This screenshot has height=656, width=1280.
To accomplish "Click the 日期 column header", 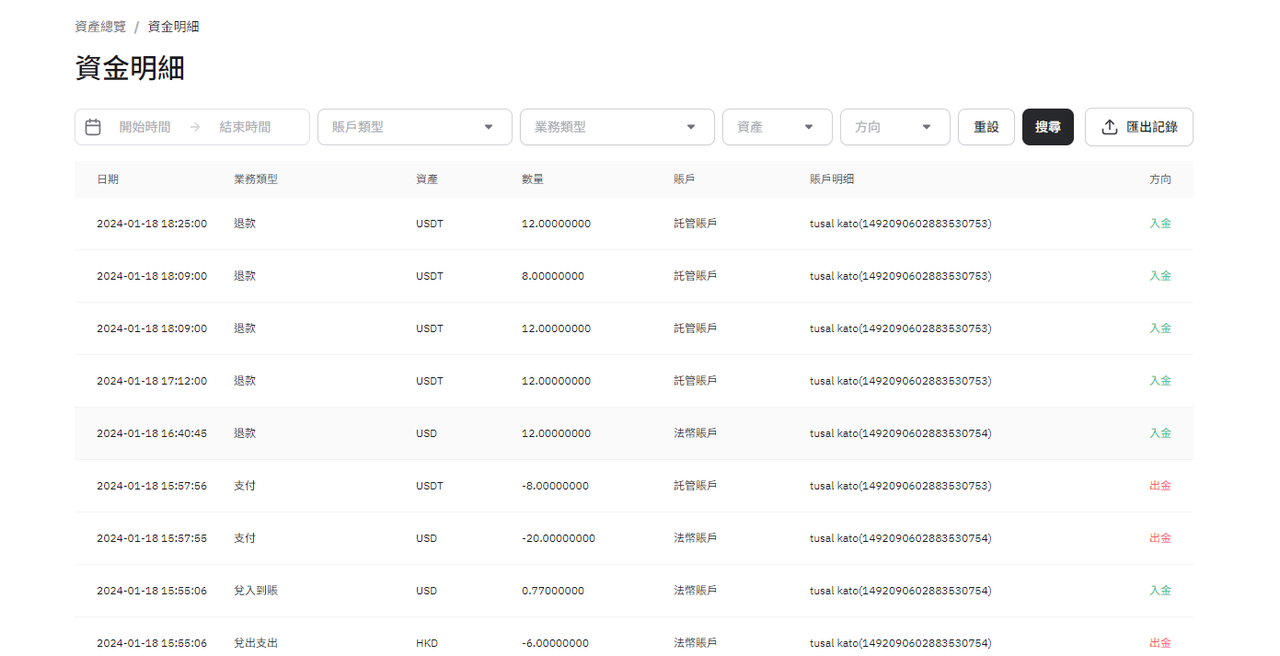I will coord(108,180).
